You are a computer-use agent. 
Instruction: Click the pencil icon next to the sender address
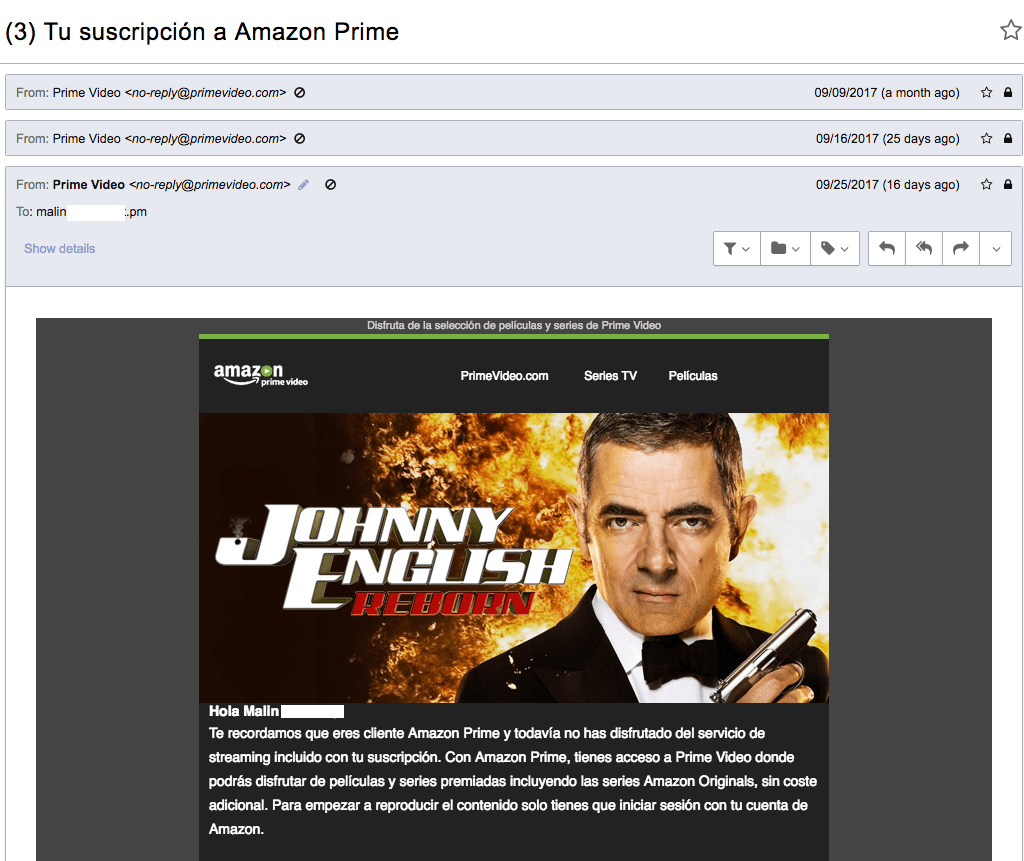pyautogui.click(x=304, y=185)
